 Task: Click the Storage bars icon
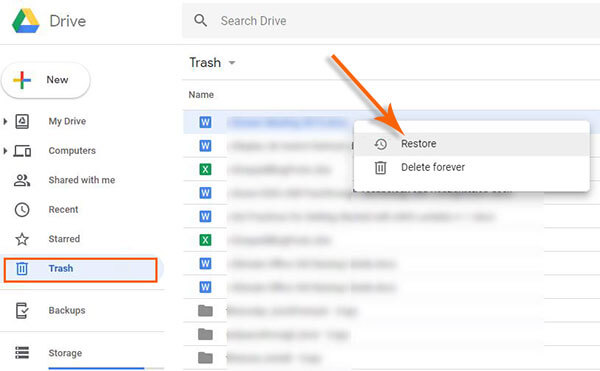click(x=22, y=353)
